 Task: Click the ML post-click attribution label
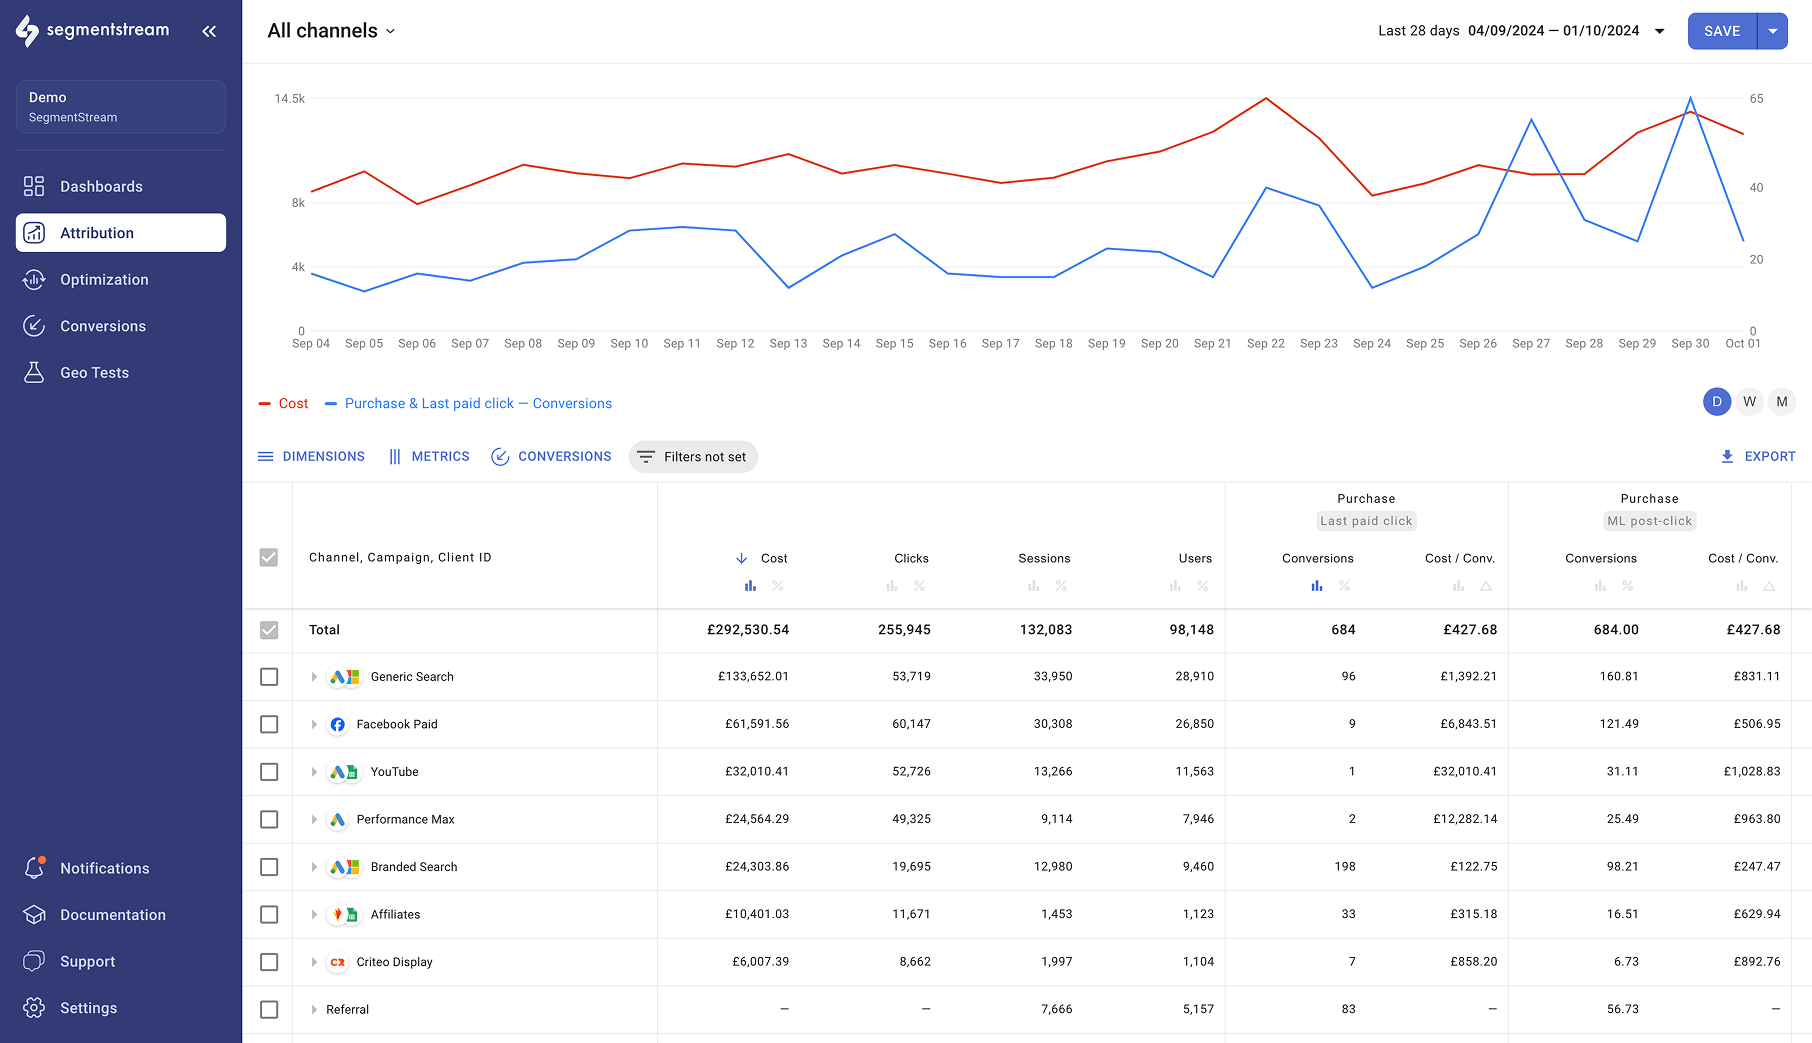[x=1649, y=521]
